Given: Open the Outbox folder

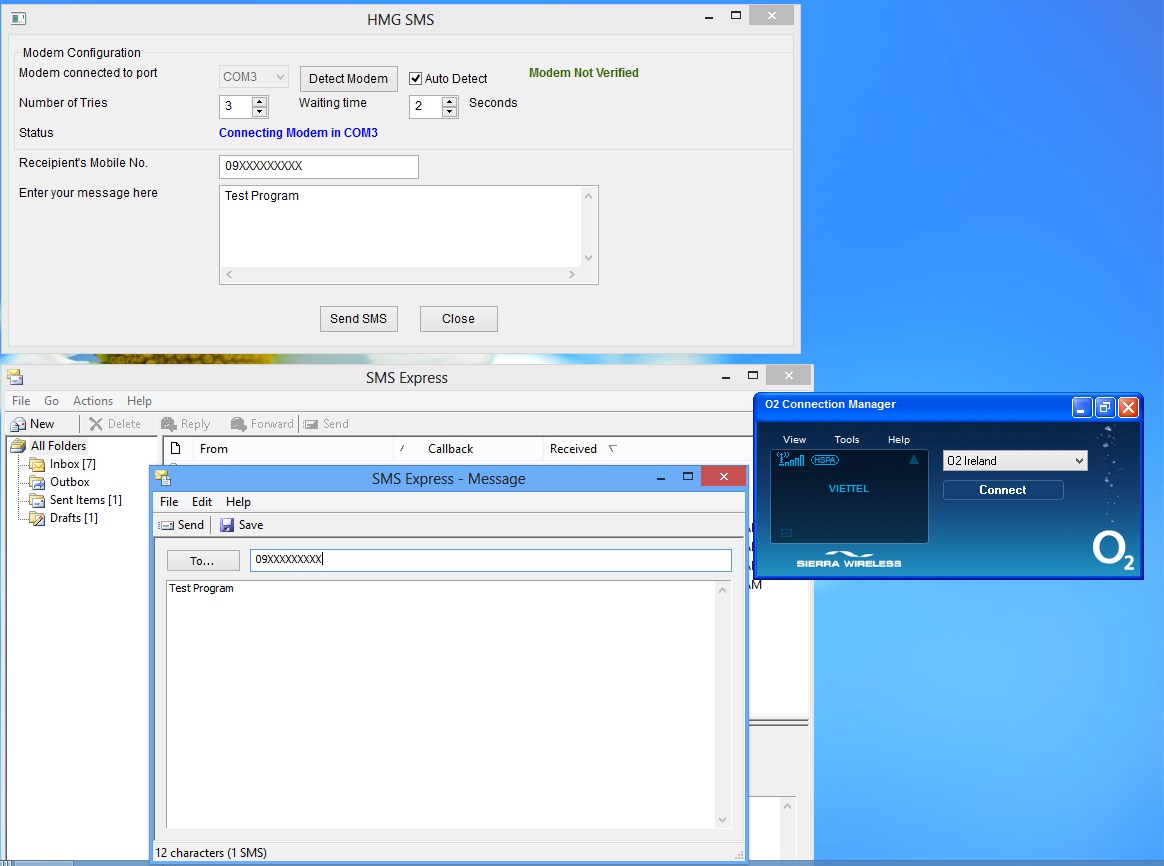Looking at the screenshot, I should pyautogui.click(x=69, y=482).
